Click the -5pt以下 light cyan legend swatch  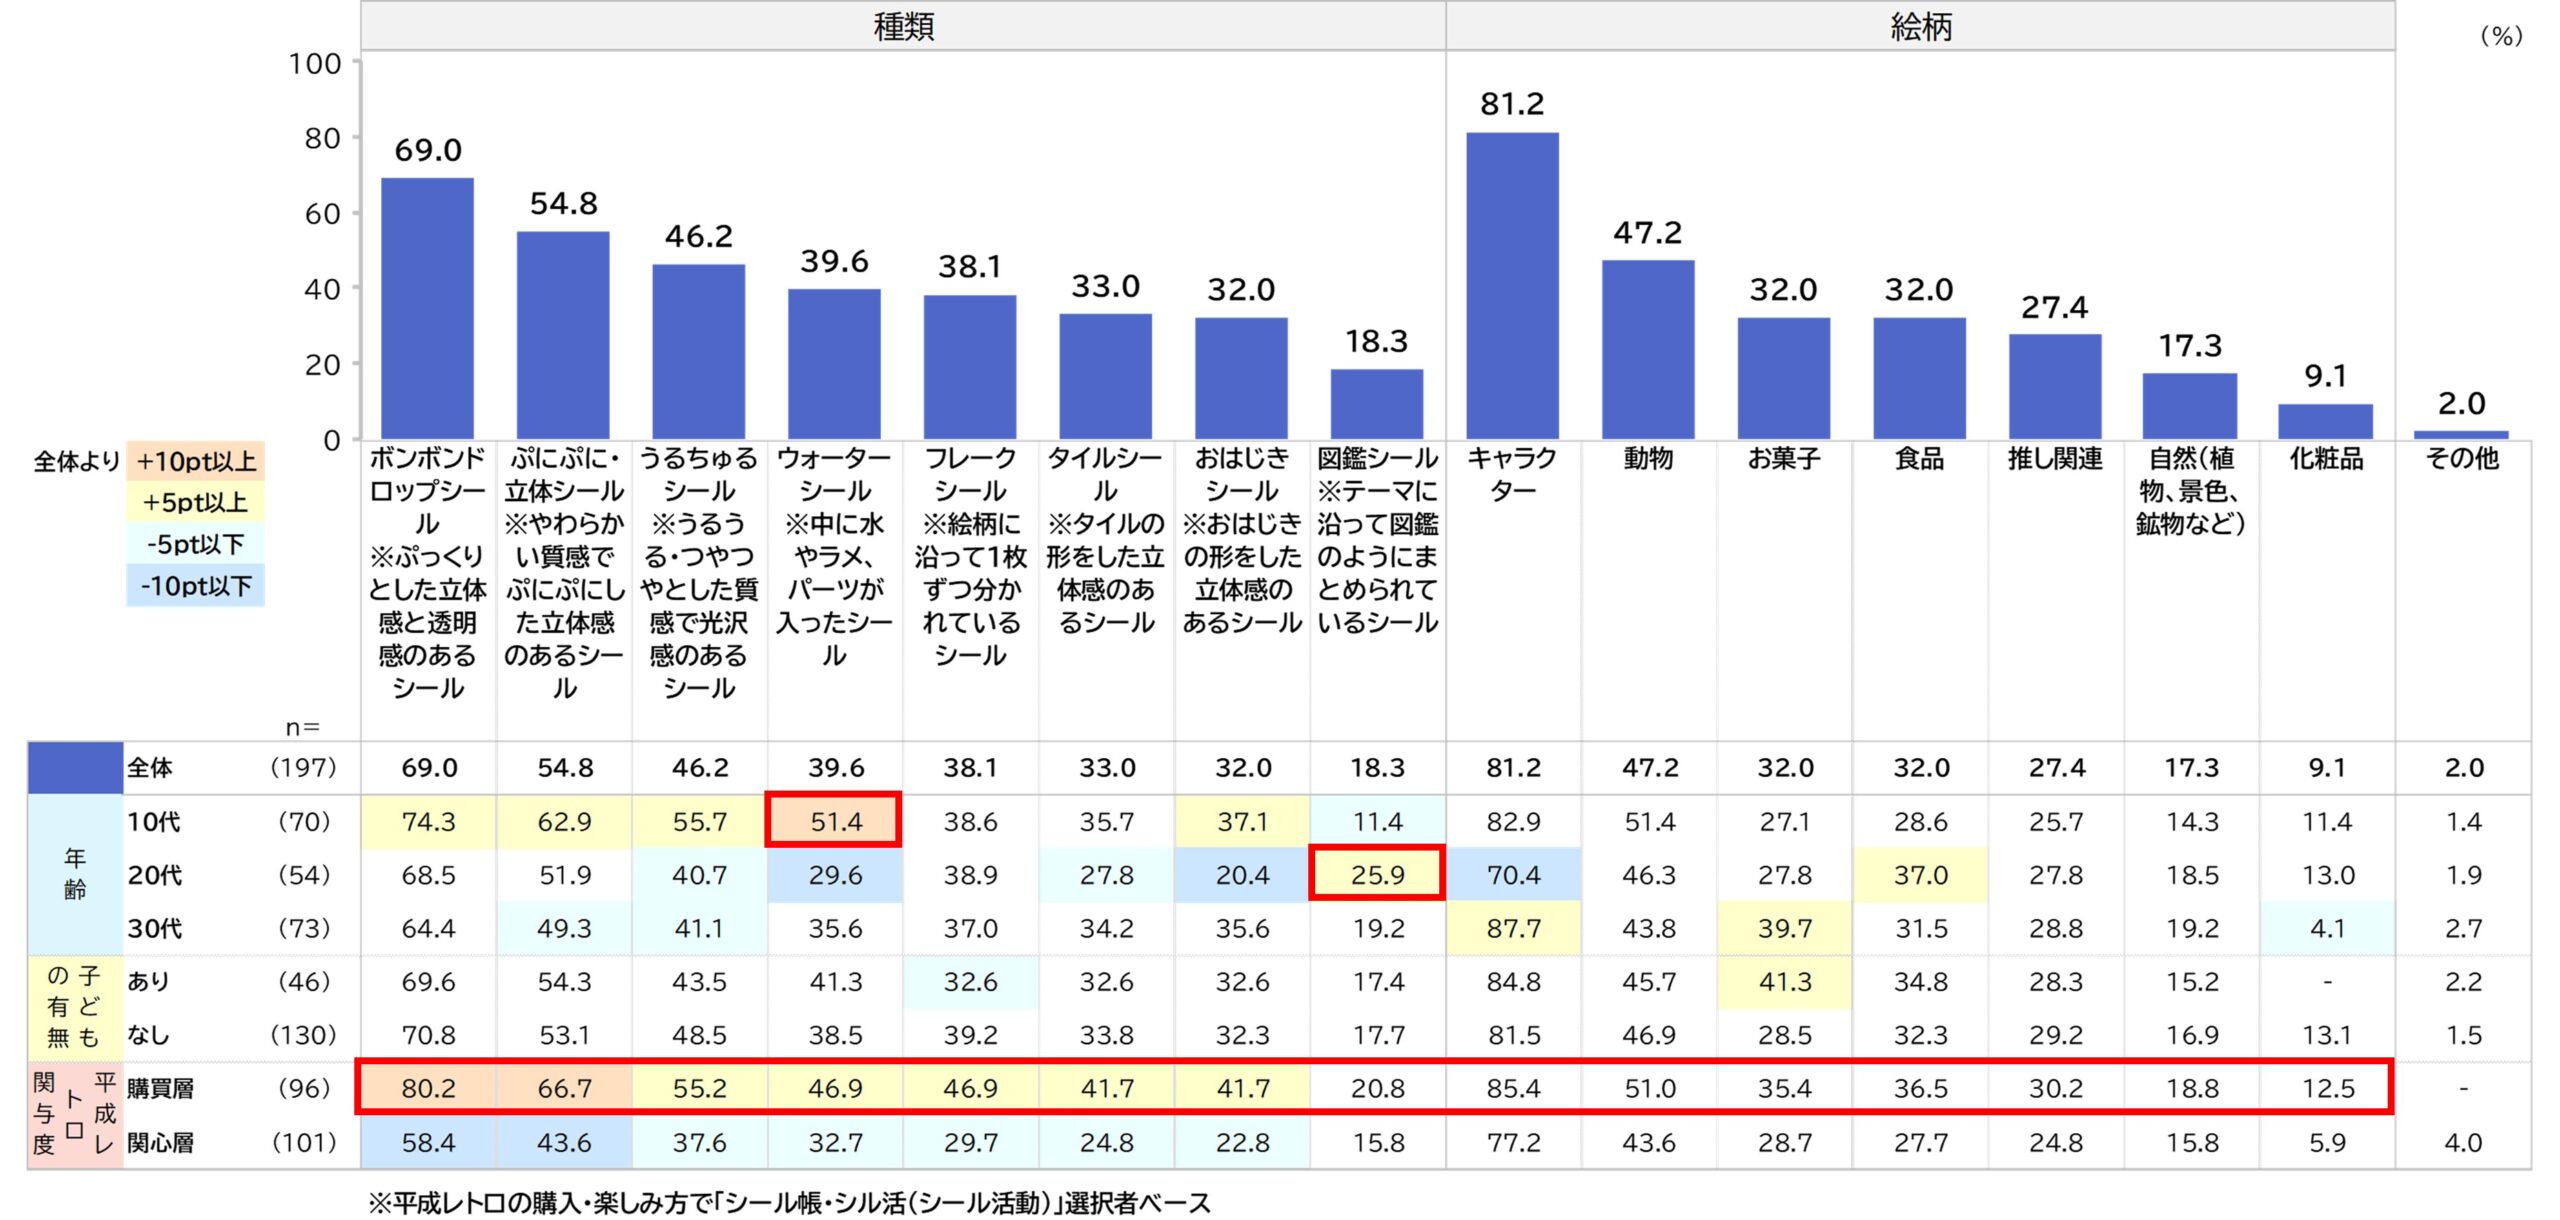(195, 545)
